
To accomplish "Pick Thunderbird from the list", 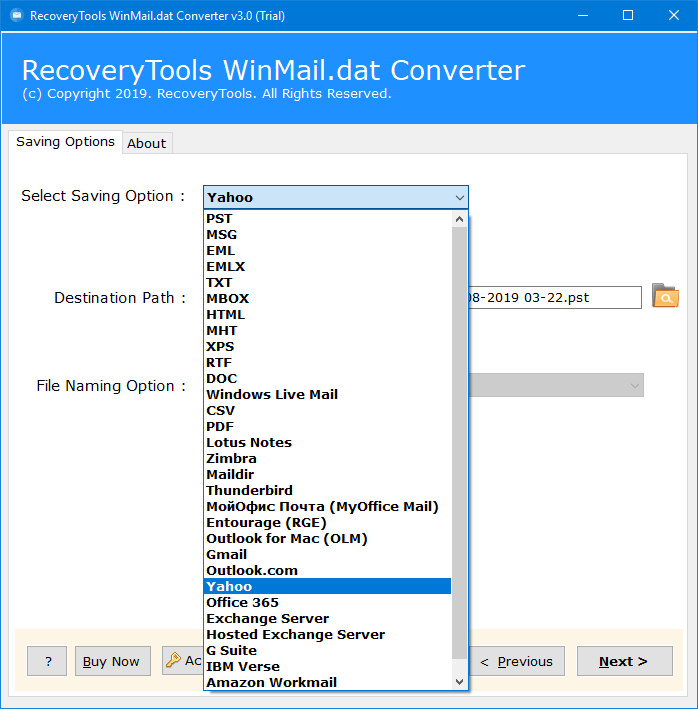I will coord(327,490).
